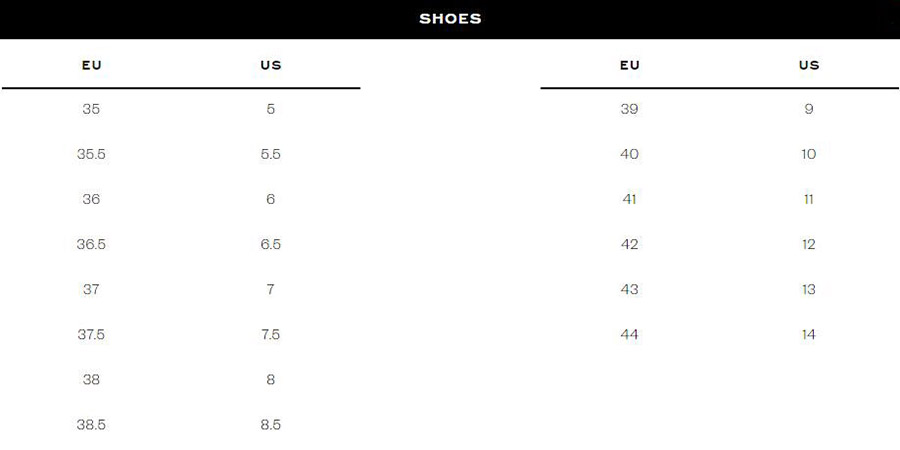Click EU size 39 cell
900x450 pixels.
click(x=630, y=109)
